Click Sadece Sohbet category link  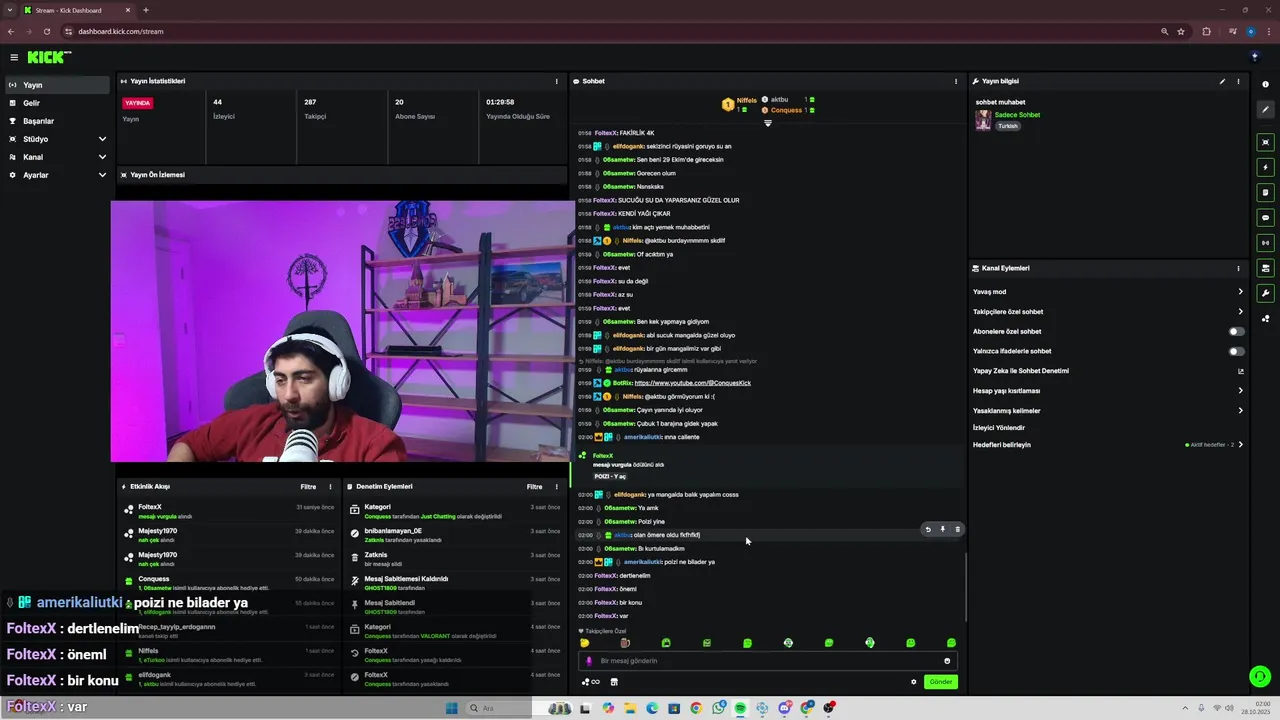pos(1017,115)
